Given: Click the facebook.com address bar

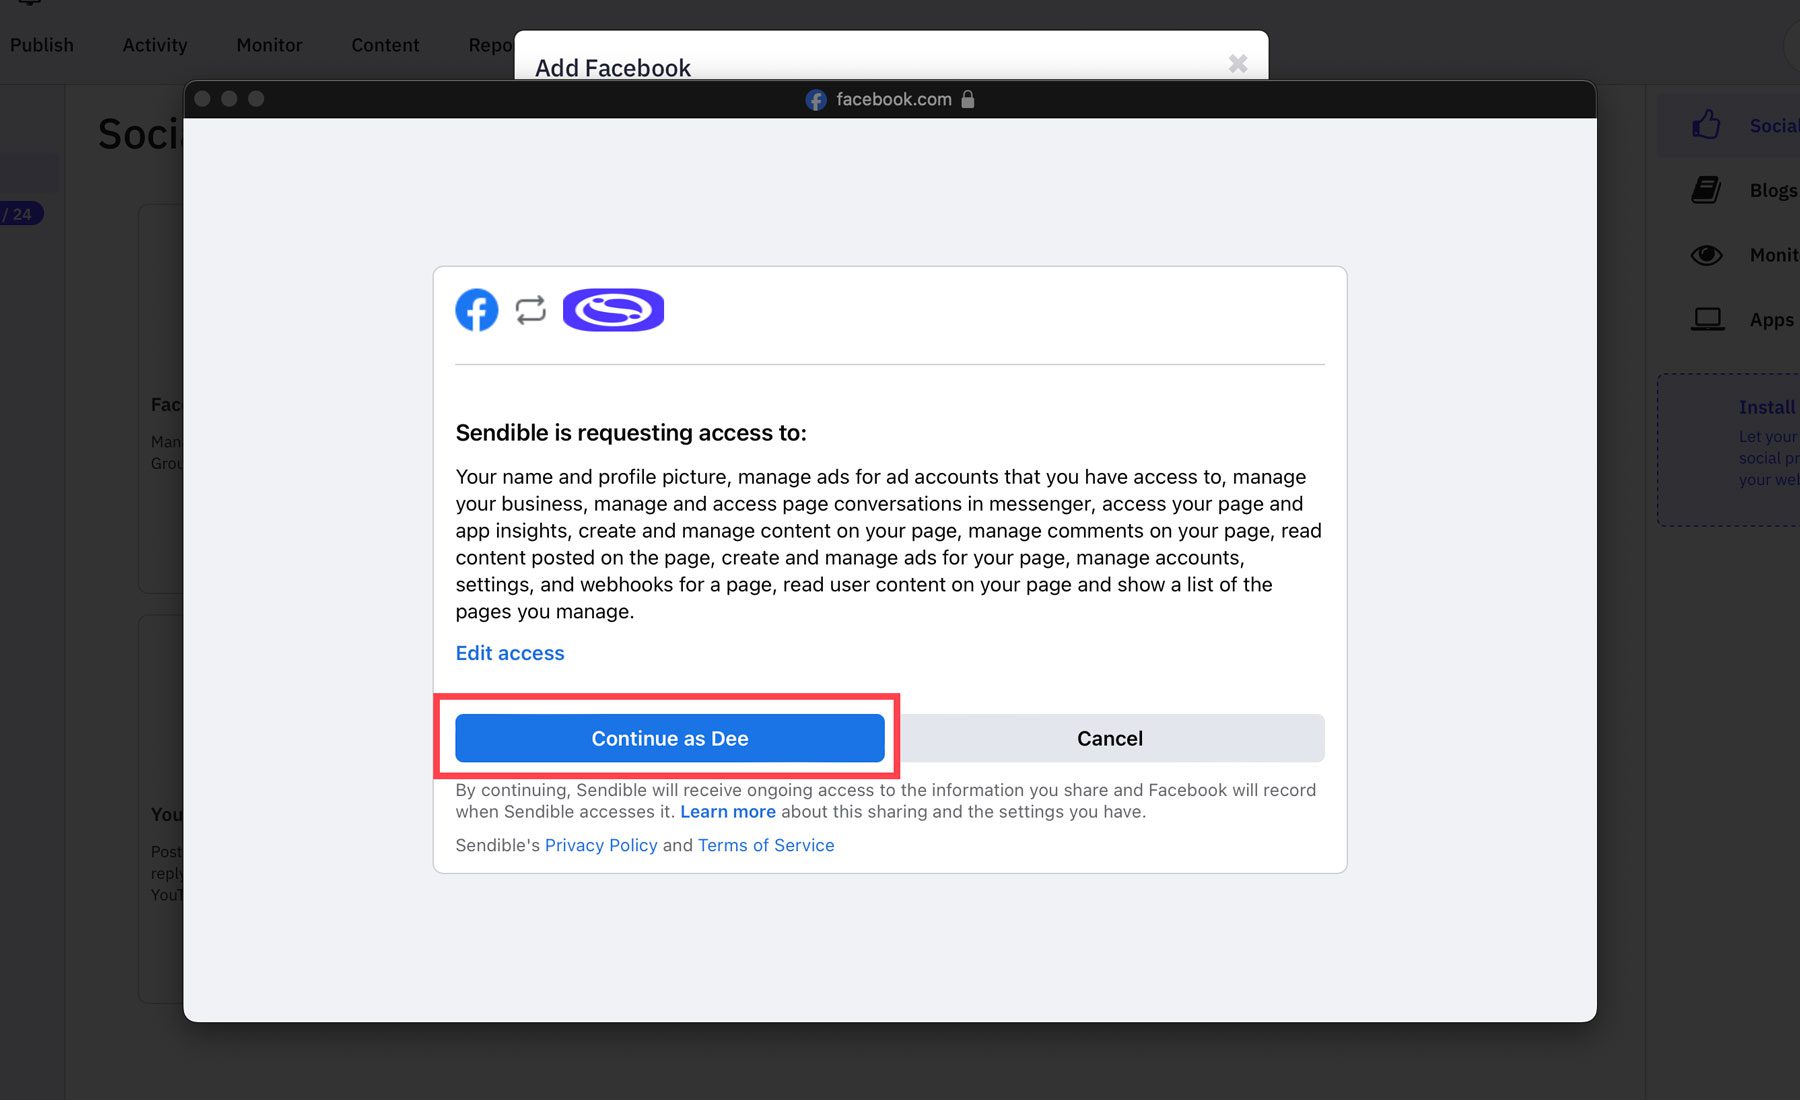Looking at the screenshot, I should [893, 99].
